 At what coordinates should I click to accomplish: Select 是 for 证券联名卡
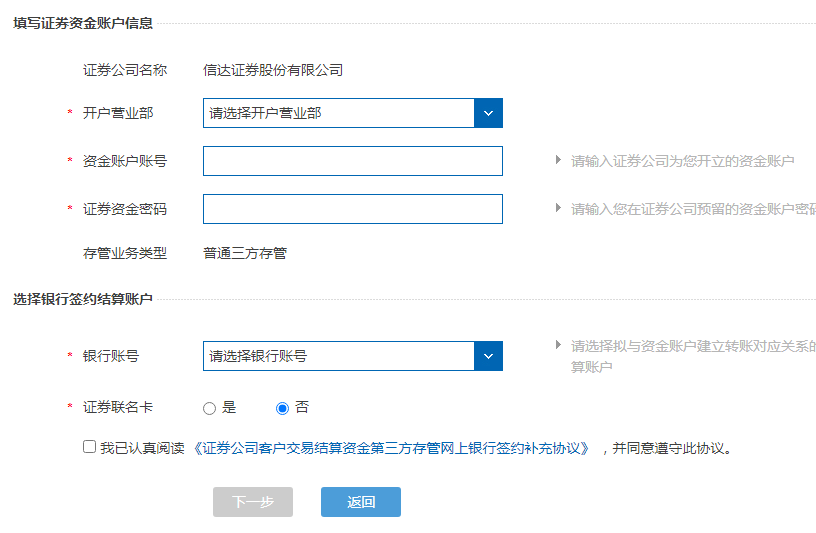[209, 408]
